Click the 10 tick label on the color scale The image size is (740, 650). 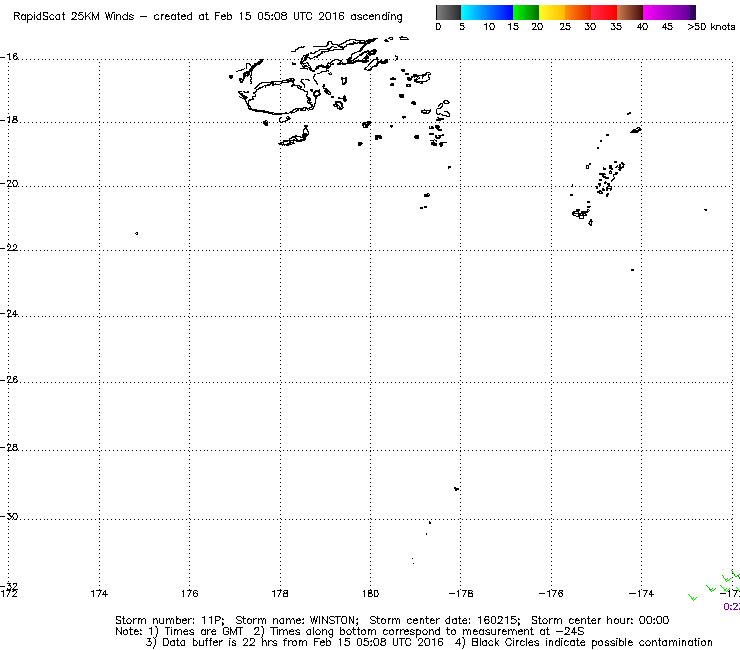[489, 27]
